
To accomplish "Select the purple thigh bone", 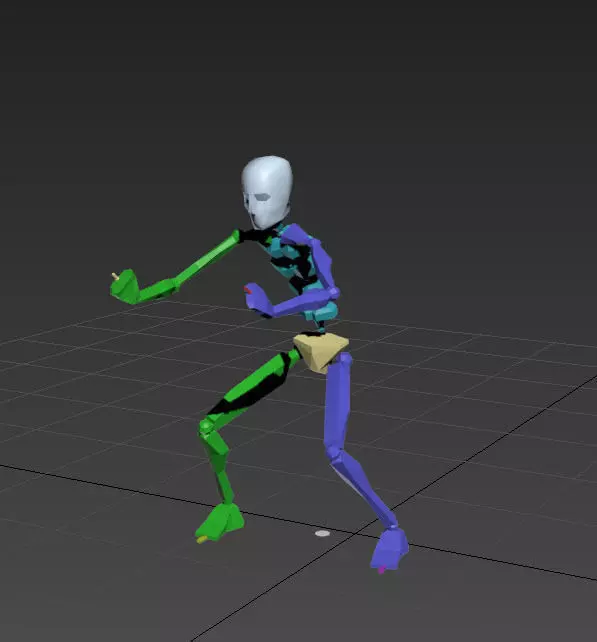I will pos(338,403).
